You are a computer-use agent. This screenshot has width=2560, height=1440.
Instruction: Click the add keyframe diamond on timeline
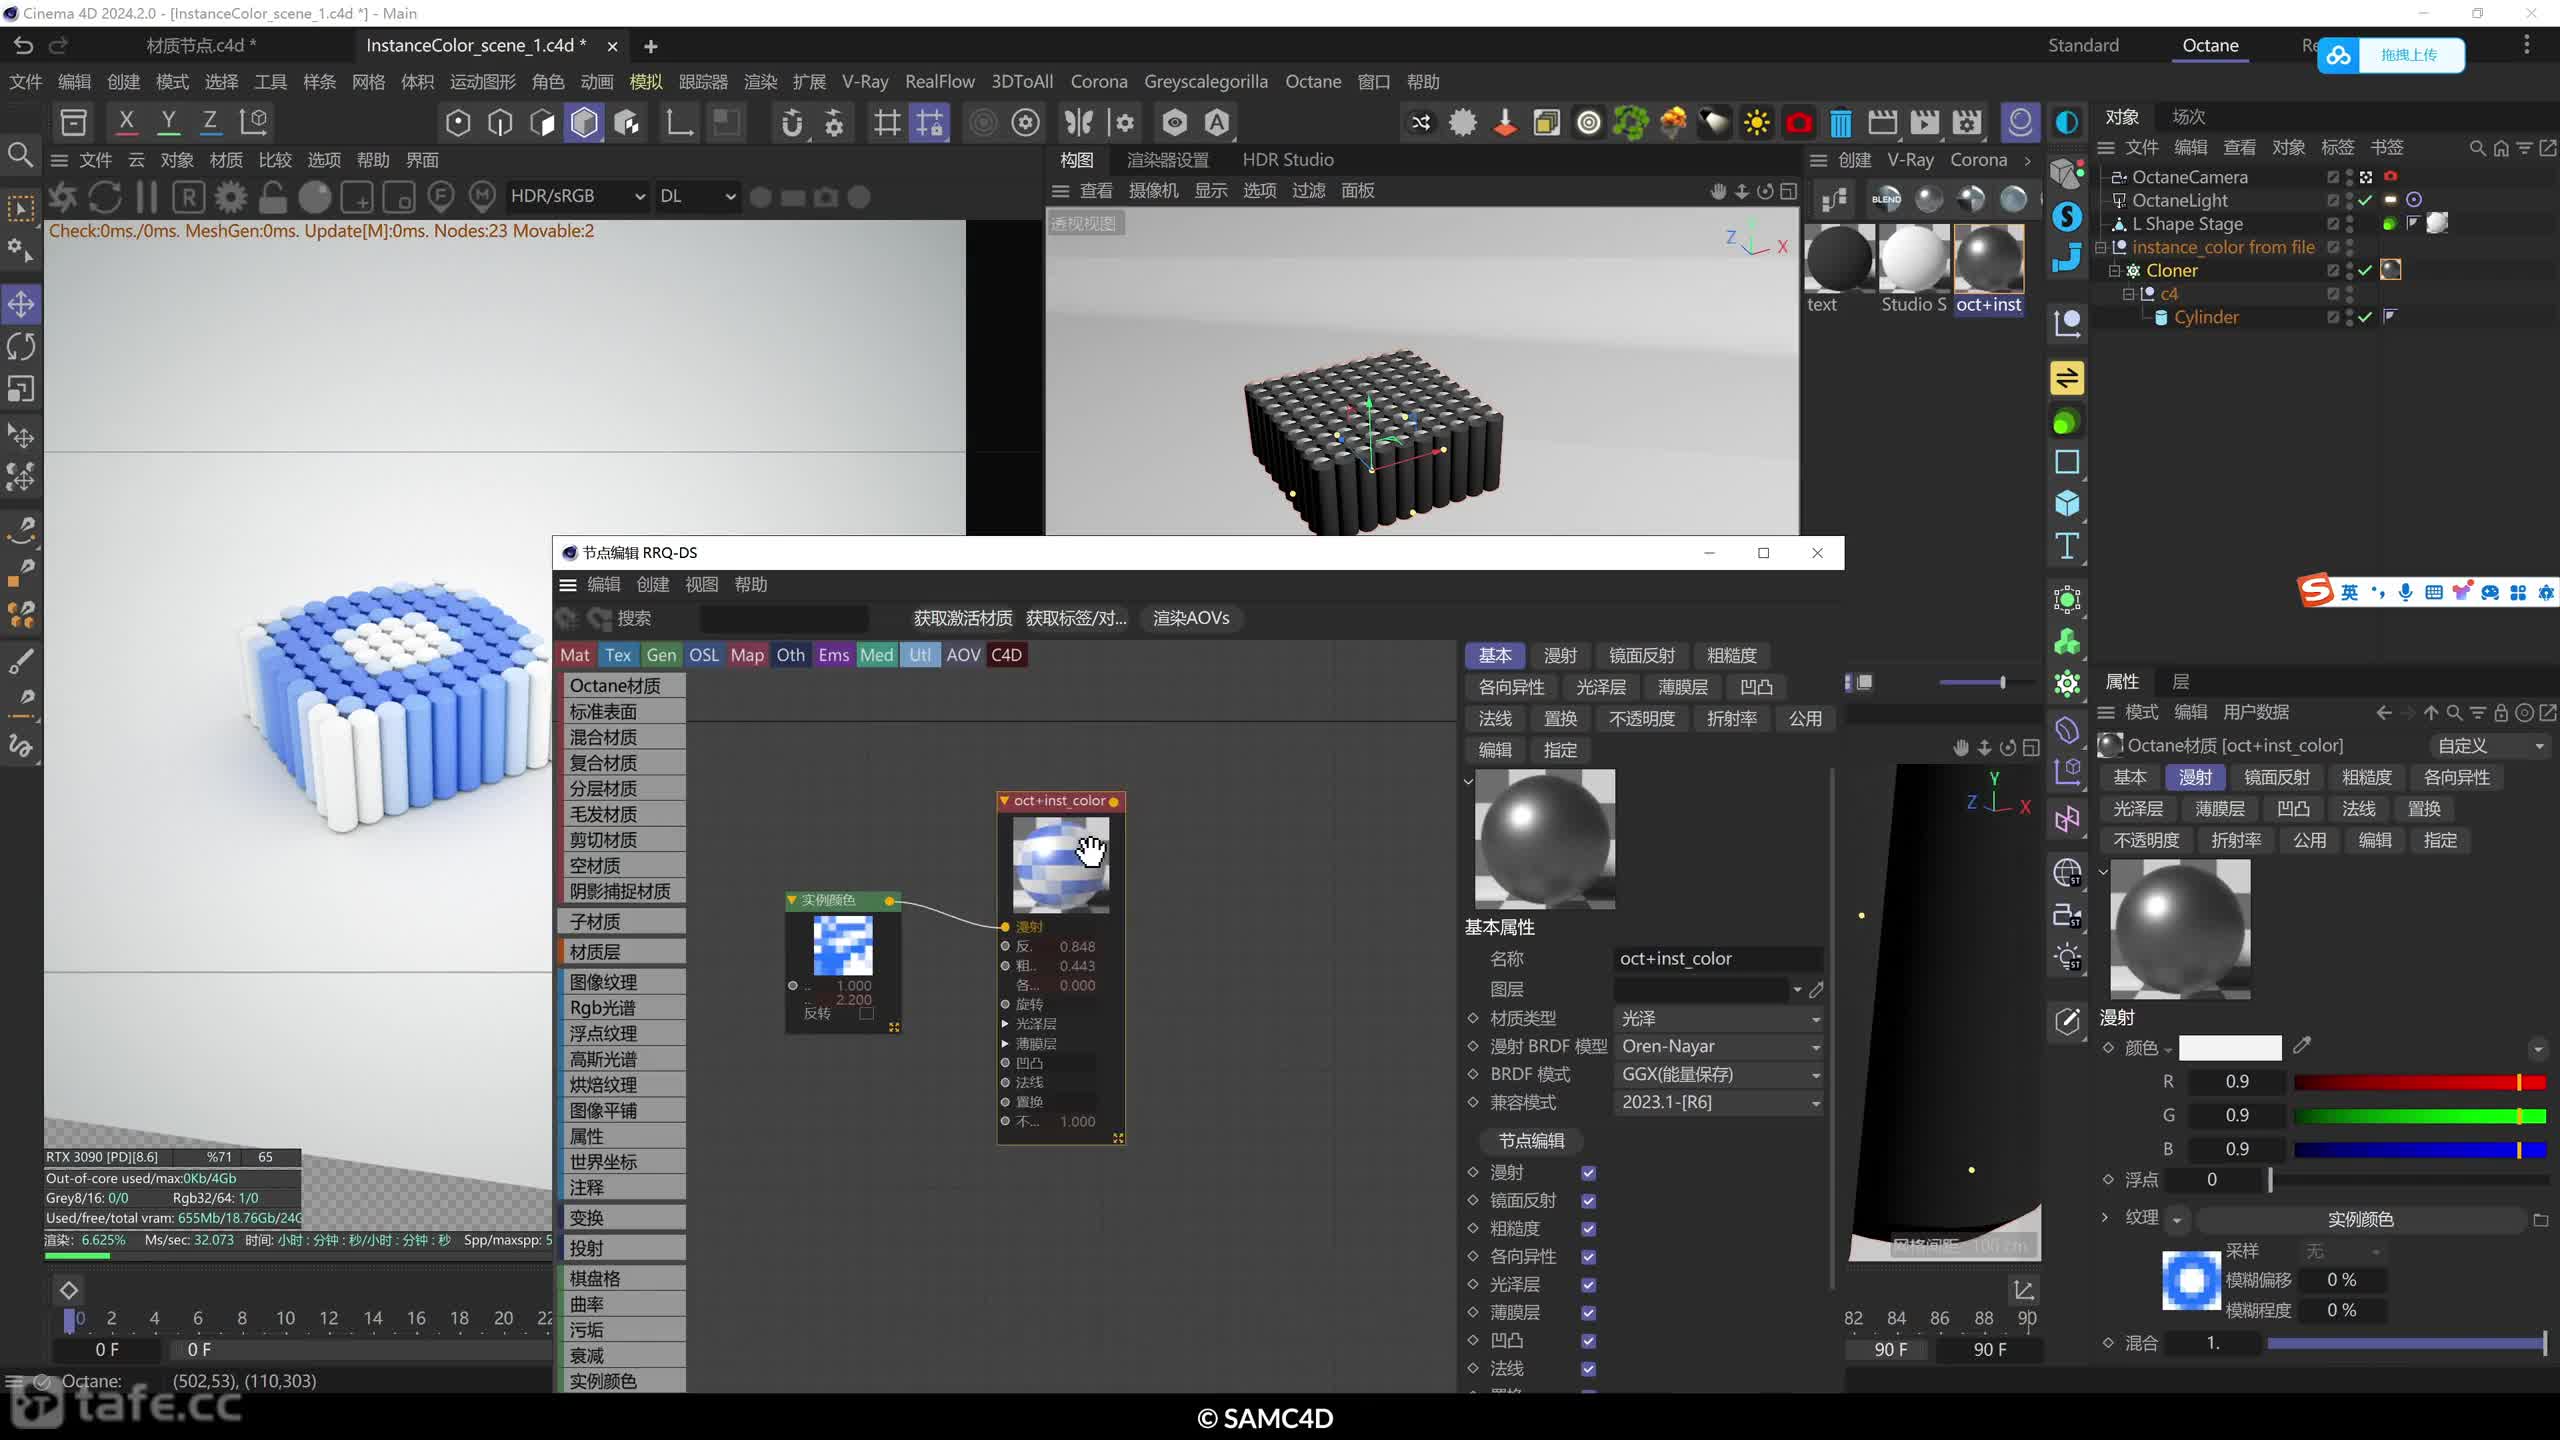point(69,1290)
